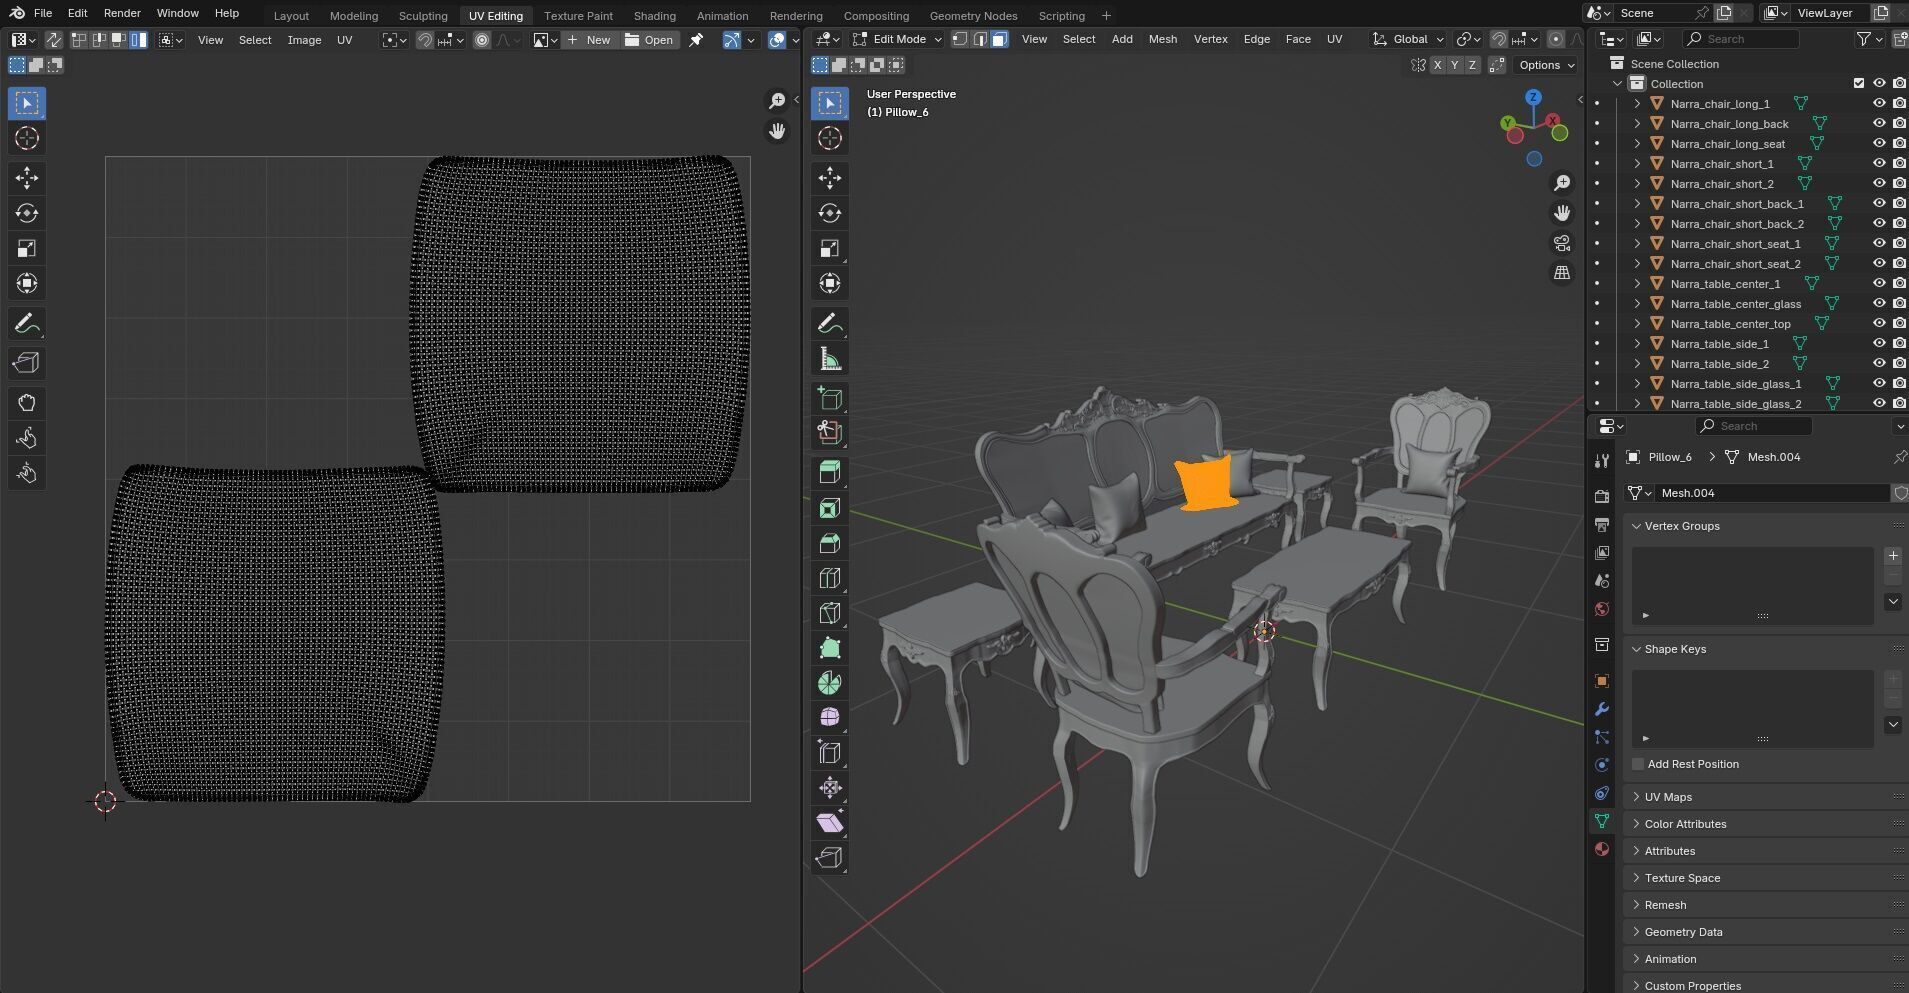Open the UV menu in UV editor
Image resolution: width=1909 pixels, height=993 pixels.
[344, 40]
